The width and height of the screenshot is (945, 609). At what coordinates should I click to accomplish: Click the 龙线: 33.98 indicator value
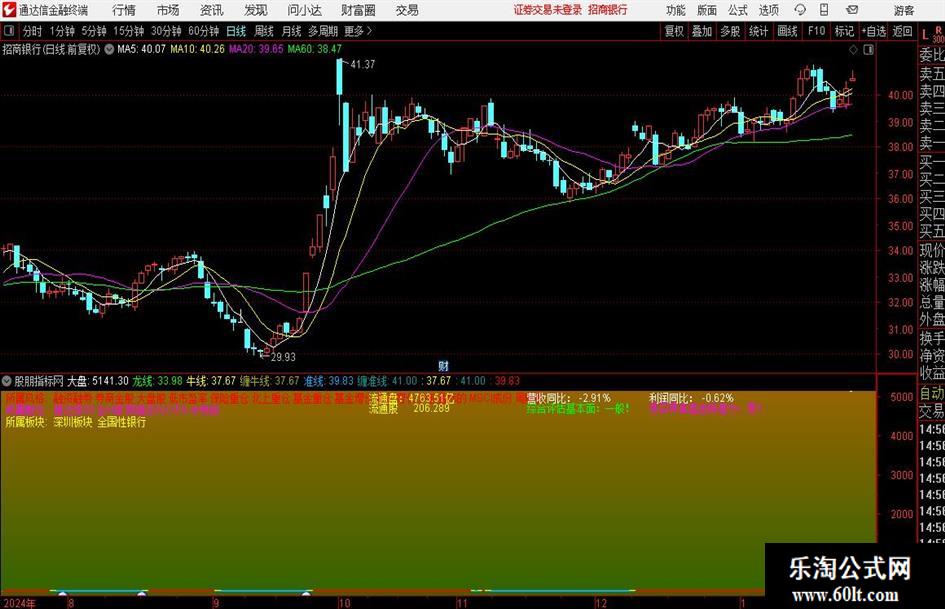coord(157,381)
